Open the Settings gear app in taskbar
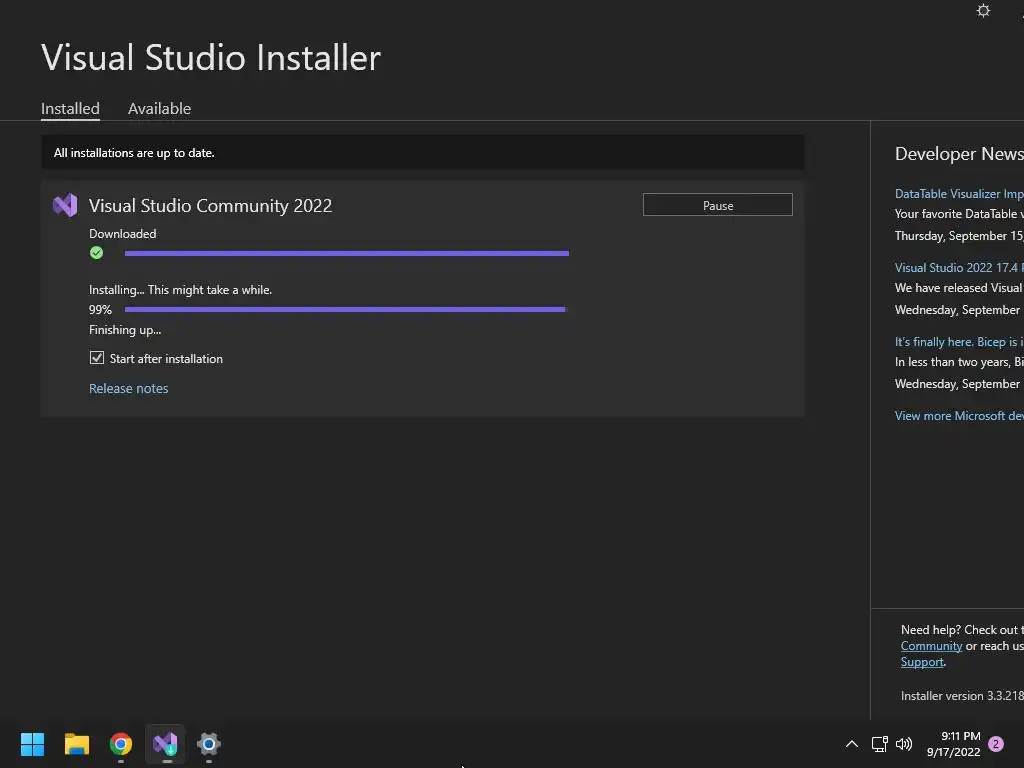 (209, 744)
